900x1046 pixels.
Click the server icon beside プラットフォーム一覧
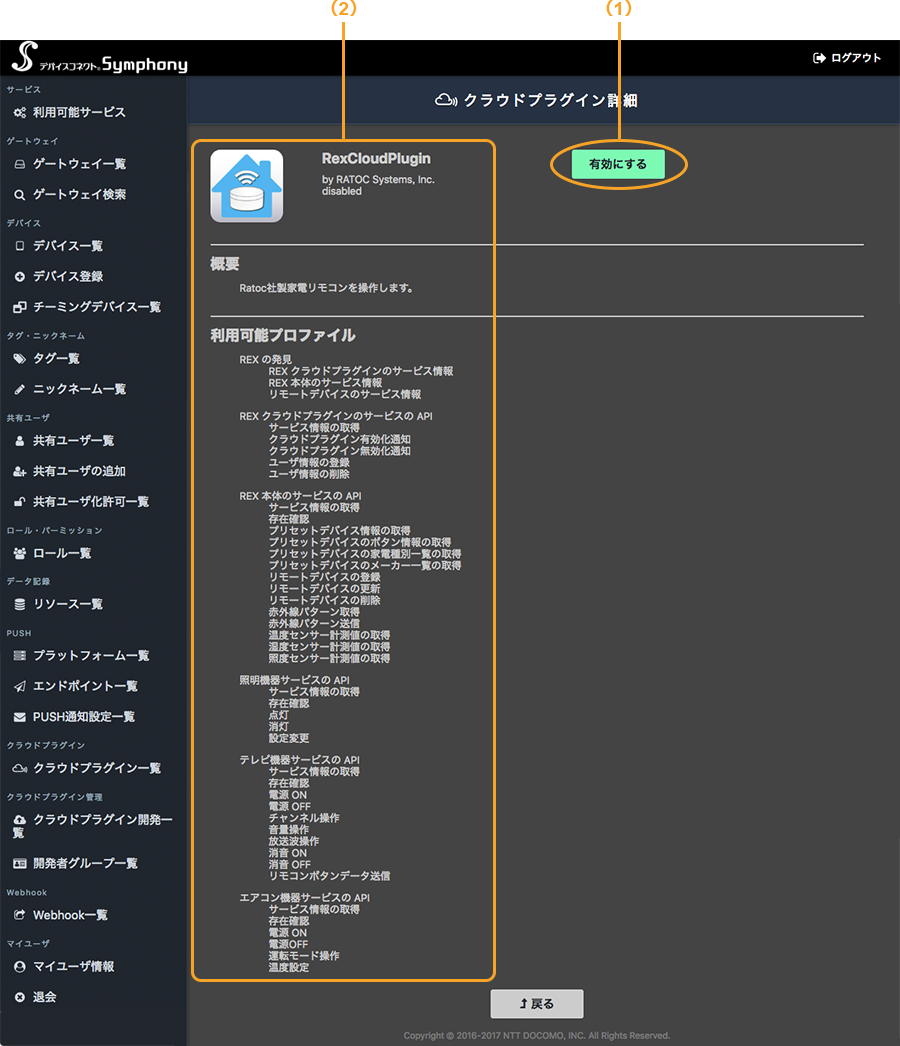pyautogui.click(x=20, y=656)
